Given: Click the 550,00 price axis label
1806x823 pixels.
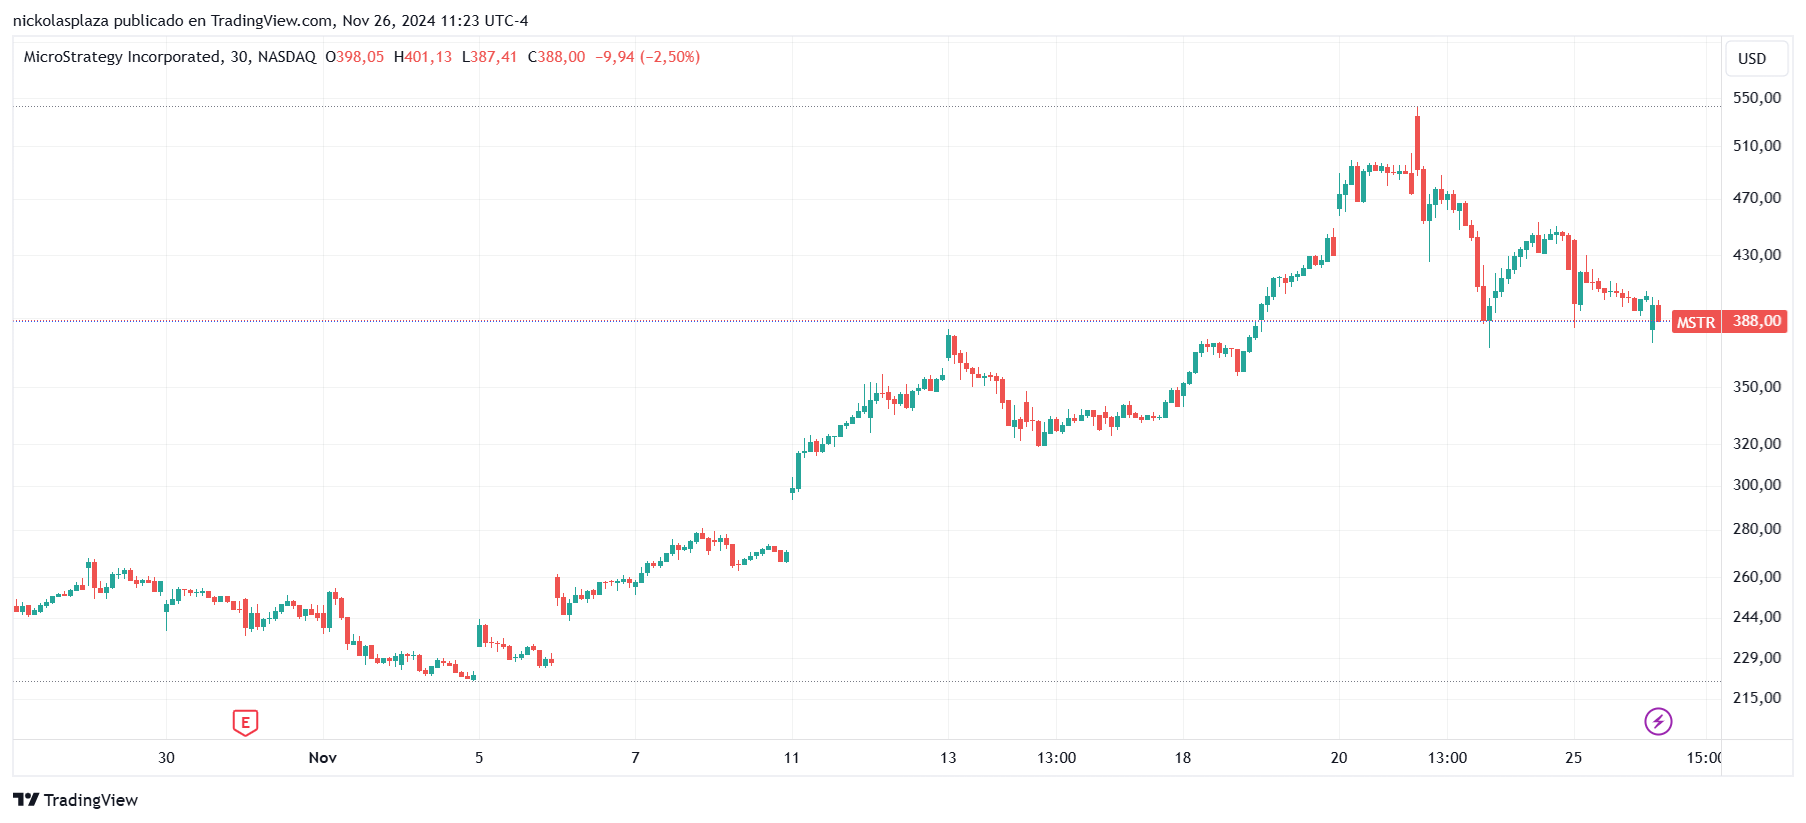Looking at the screenshot, I should point(1756,98).
